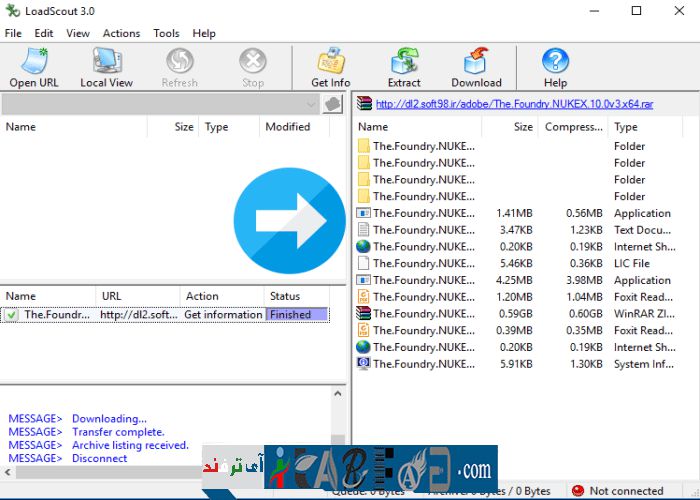Sort archive list by Compressed column
The width and height of the screenshot is (700, 500).
(x=572, y=127)
